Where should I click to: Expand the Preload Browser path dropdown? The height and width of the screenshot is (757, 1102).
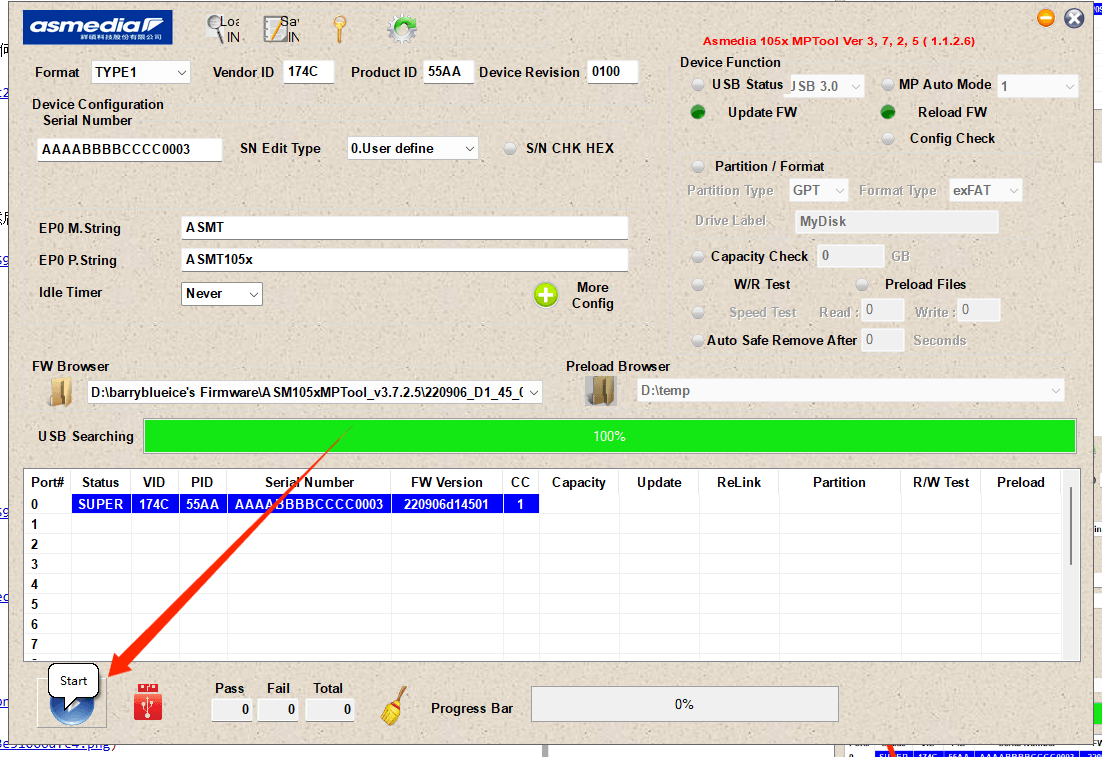point(1055,391)
